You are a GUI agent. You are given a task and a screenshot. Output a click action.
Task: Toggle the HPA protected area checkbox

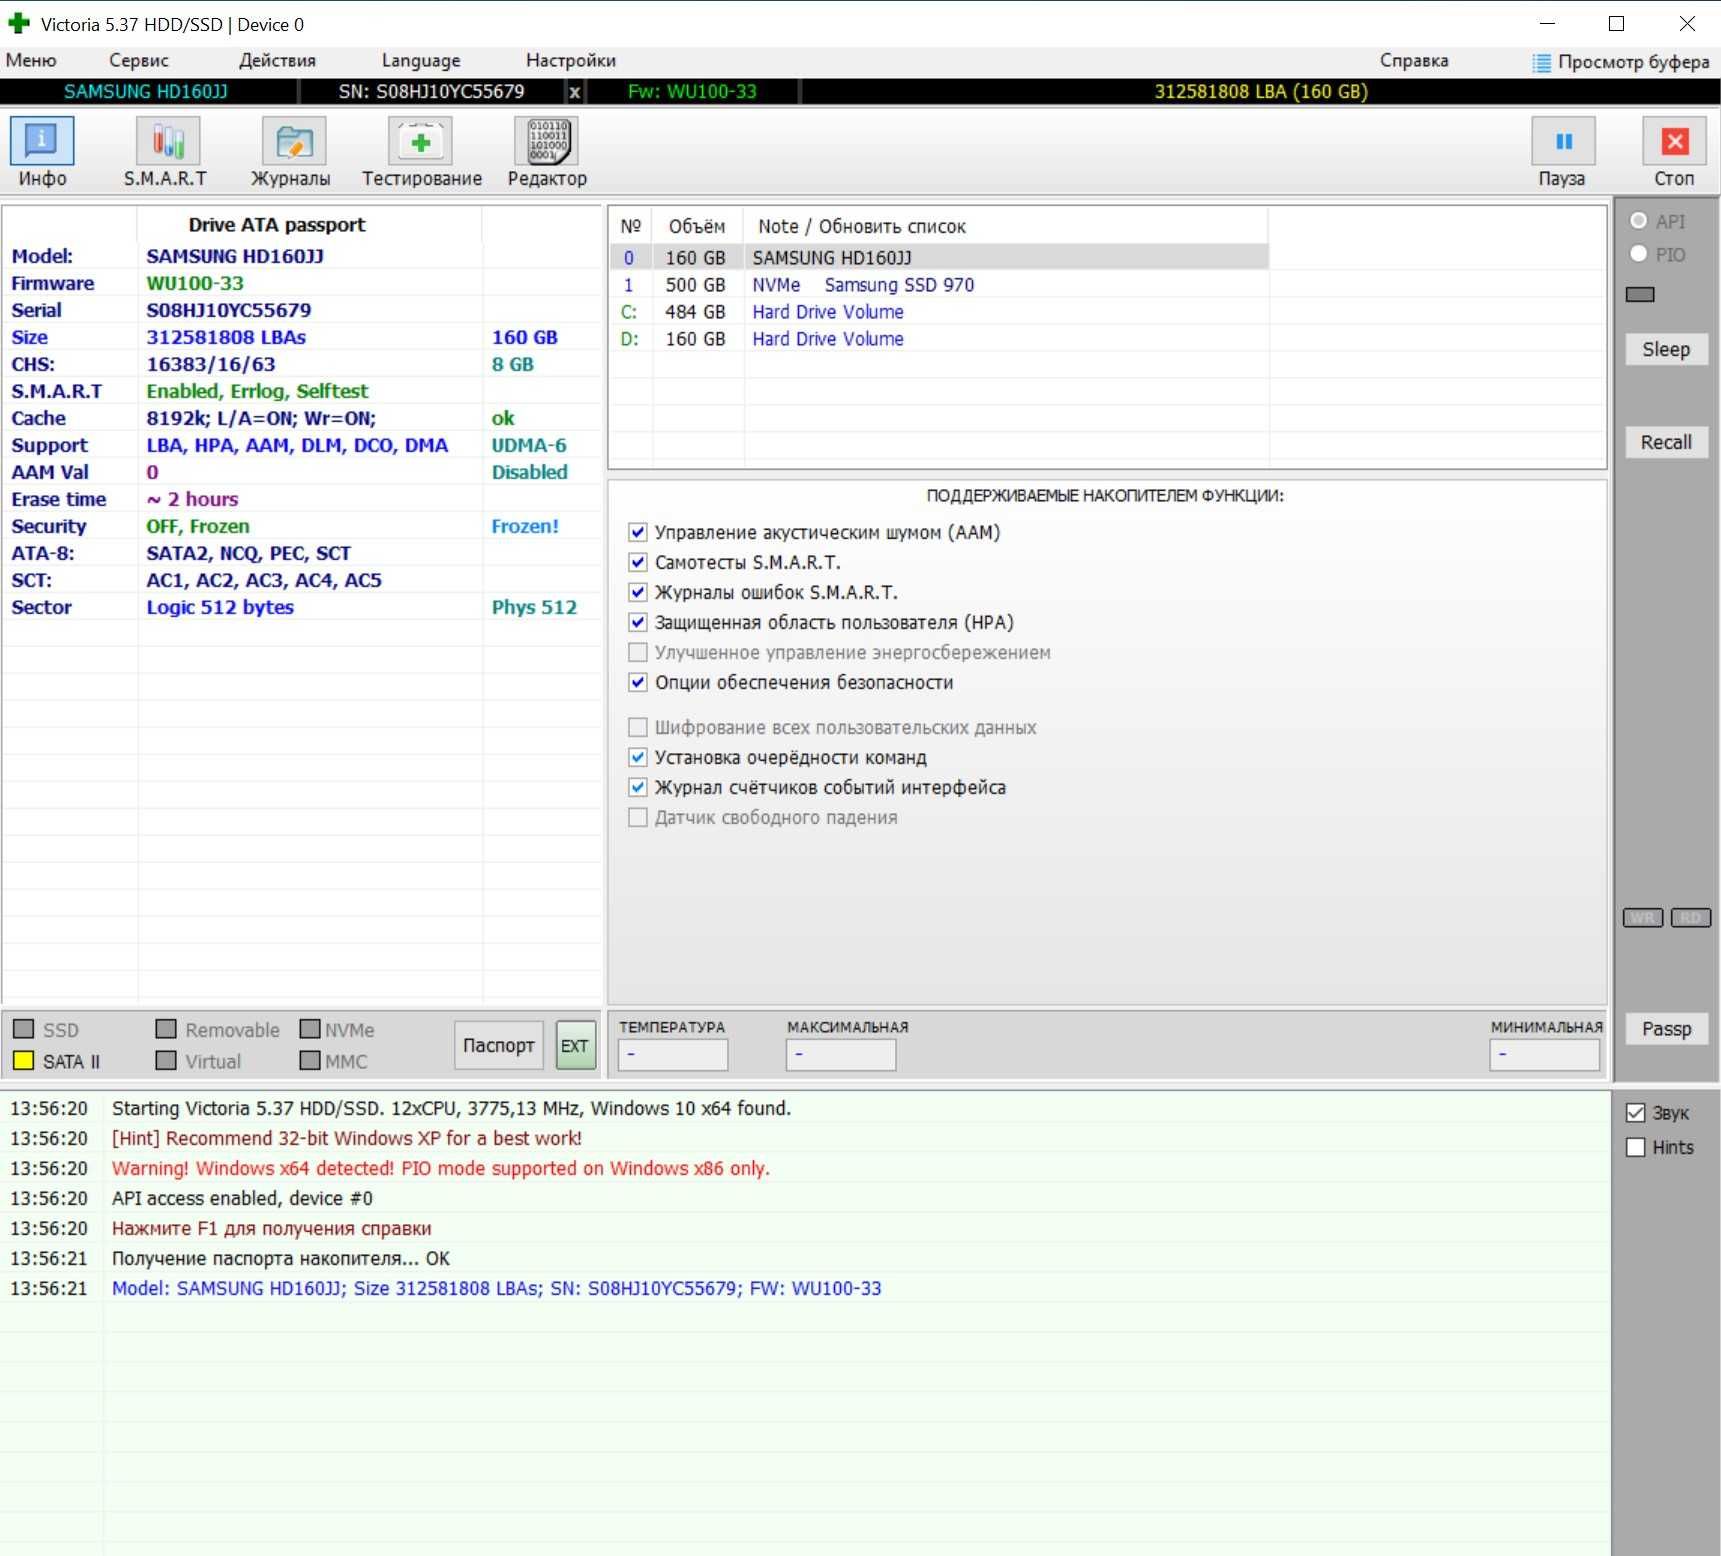coord(637,622)
